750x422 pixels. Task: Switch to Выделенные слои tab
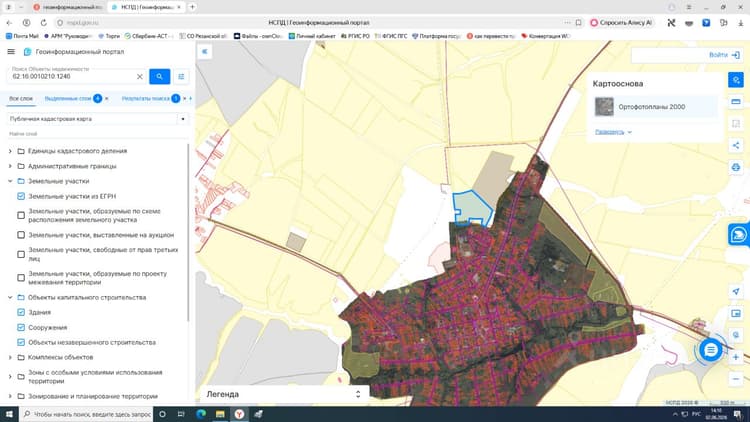point(68,99)
